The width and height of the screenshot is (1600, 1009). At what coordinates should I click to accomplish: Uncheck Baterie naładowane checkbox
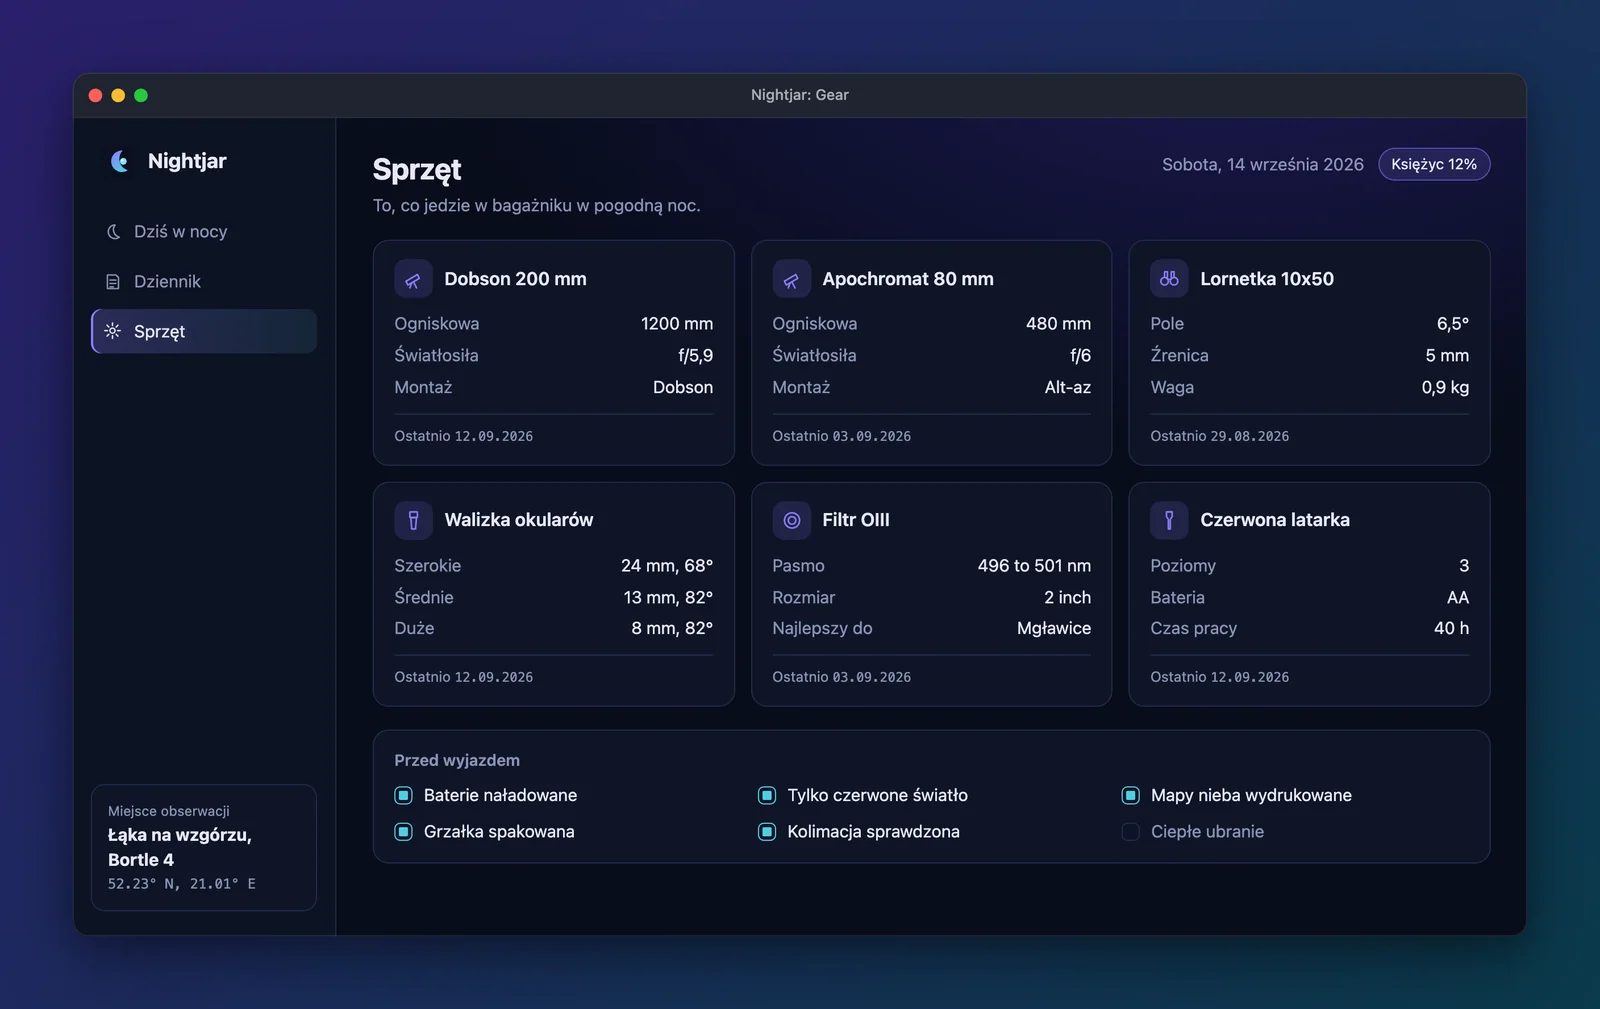[404, 795]
